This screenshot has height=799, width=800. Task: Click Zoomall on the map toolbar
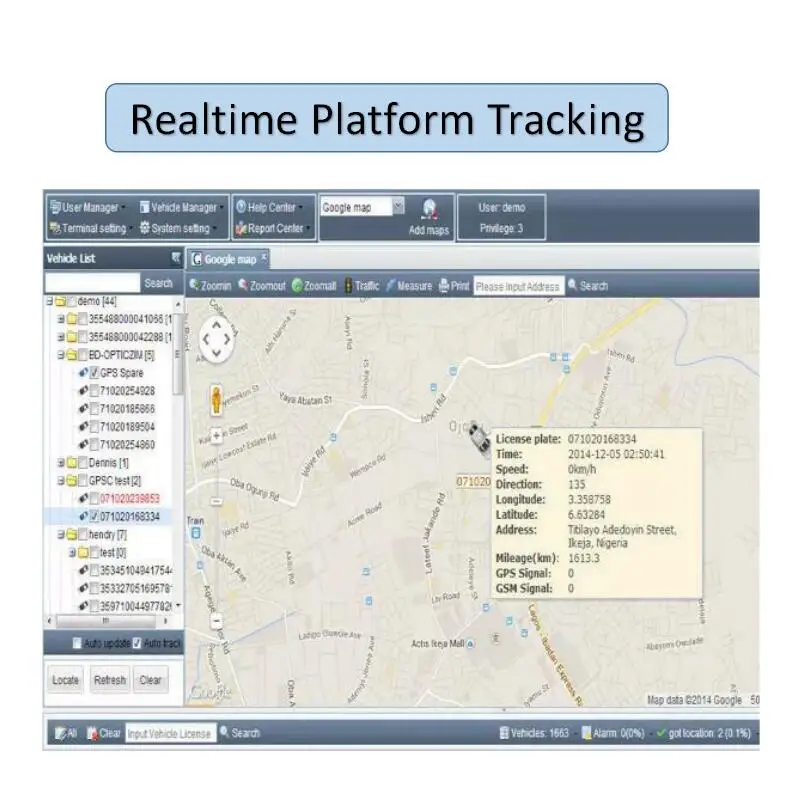point(314,286)
